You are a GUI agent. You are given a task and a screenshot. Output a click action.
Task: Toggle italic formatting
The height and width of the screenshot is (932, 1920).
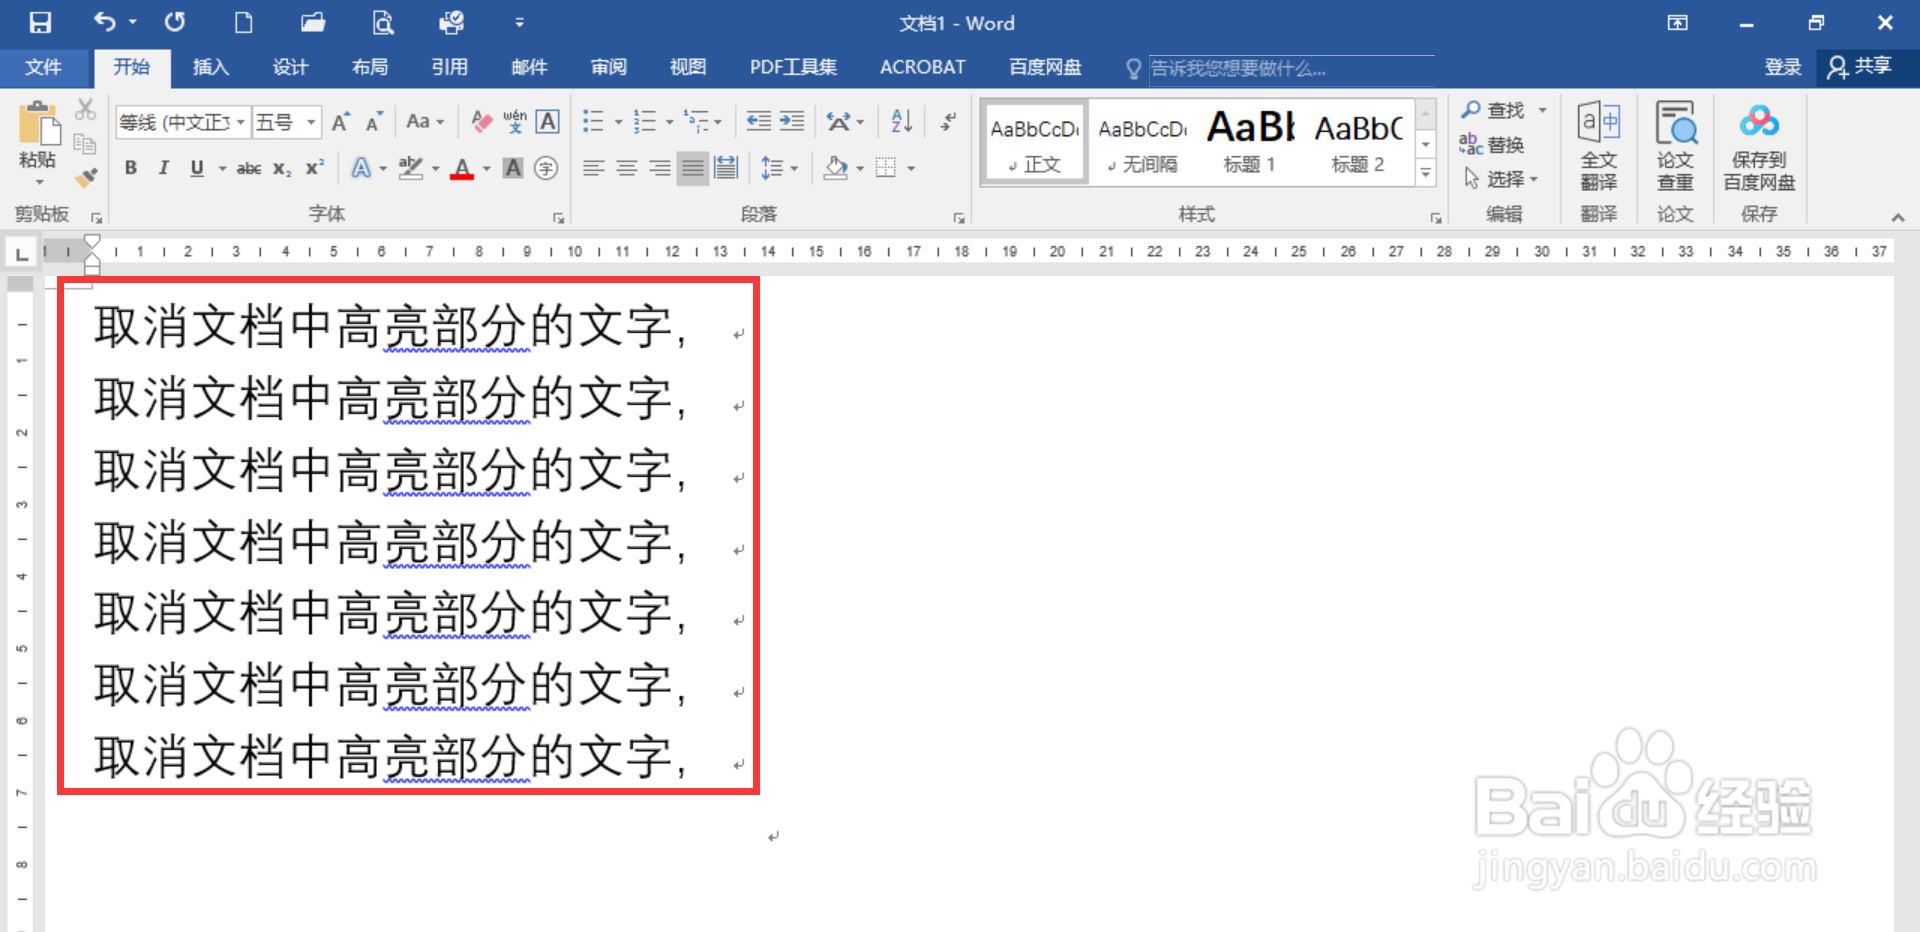tap(163, 168)
